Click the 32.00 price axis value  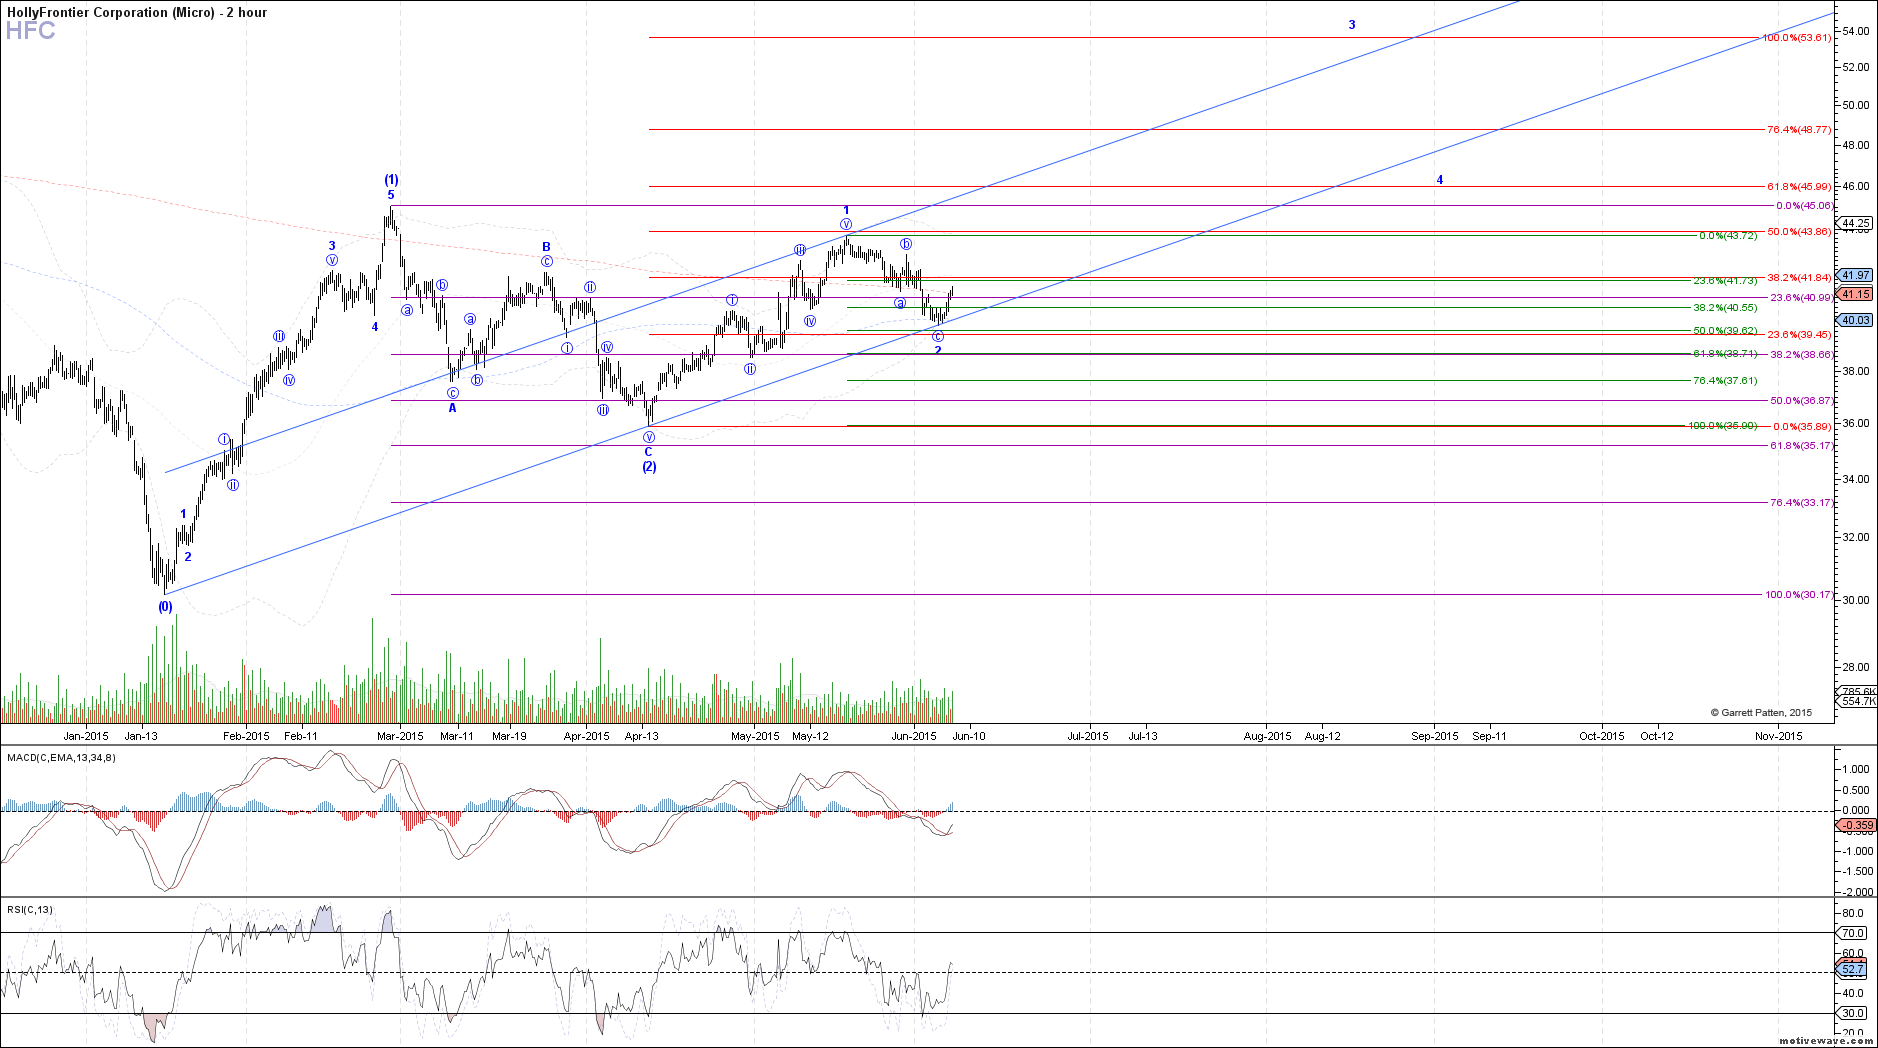point(1855,537)
